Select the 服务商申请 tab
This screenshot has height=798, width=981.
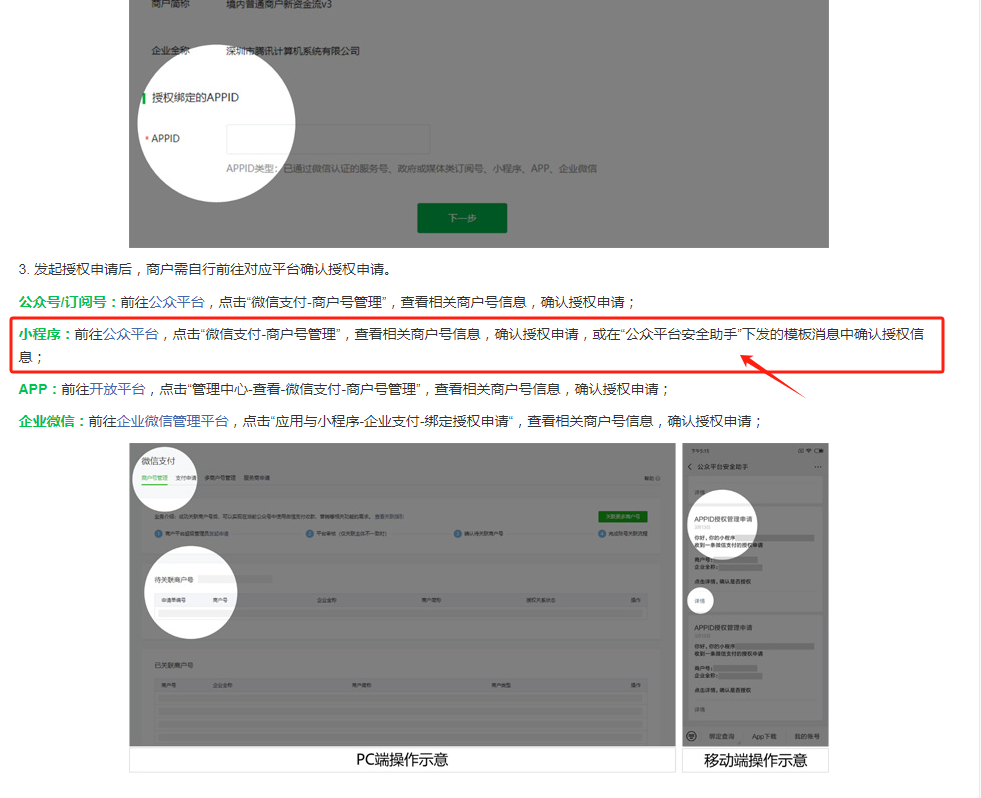click(257, 478)
